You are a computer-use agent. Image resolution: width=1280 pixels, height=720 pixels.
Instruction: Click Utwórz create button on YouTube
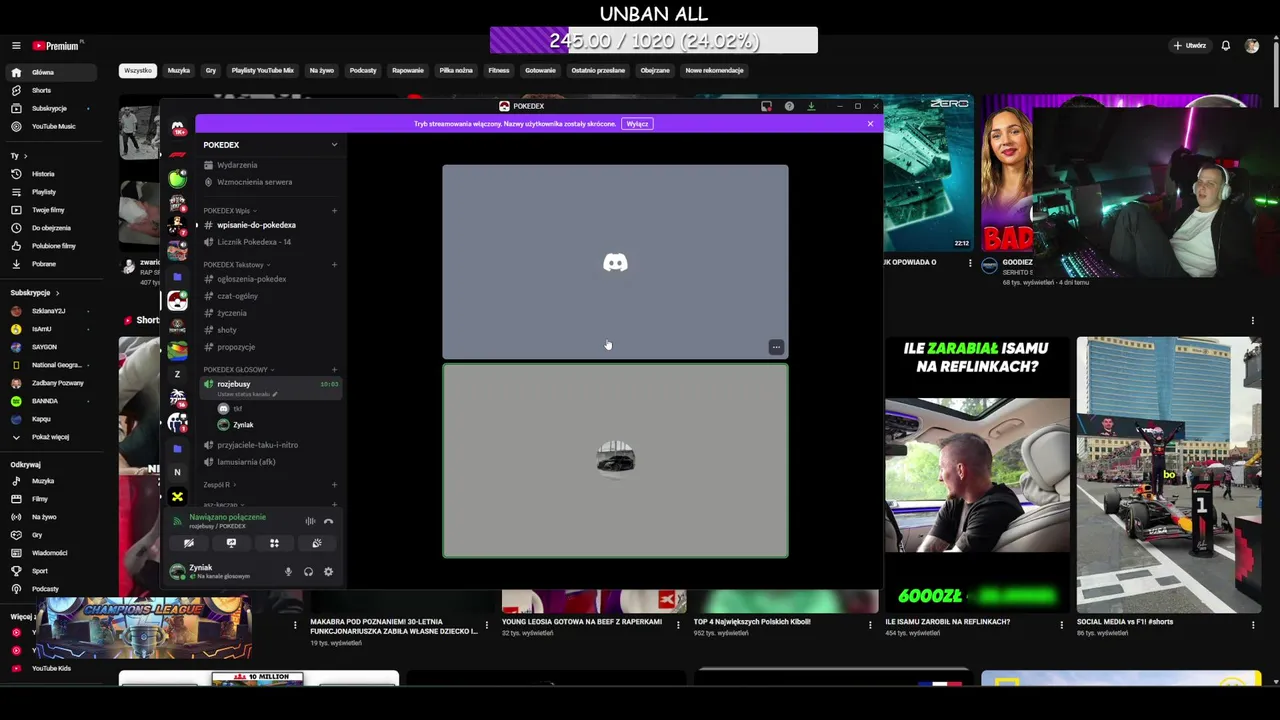click(x=1190, y=46)
